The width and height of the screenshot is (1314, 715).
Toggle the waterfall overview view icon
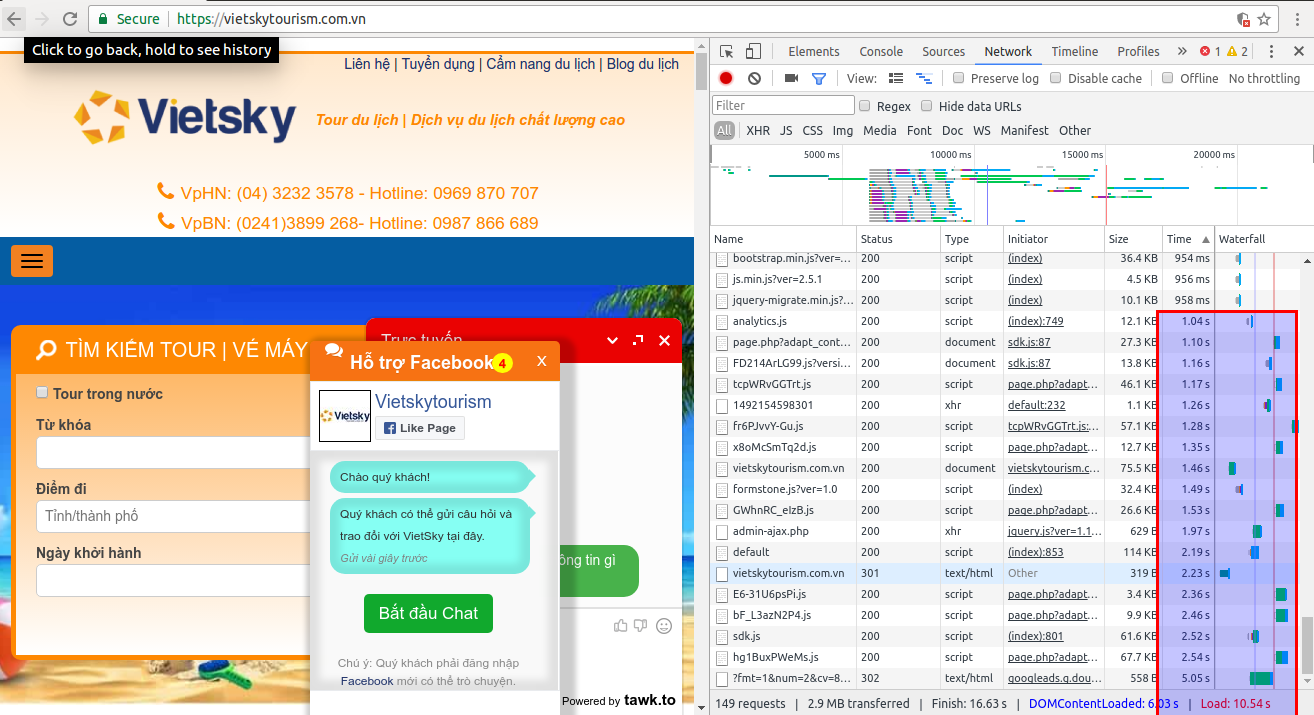pyautogui.click(x=924, y=78)
